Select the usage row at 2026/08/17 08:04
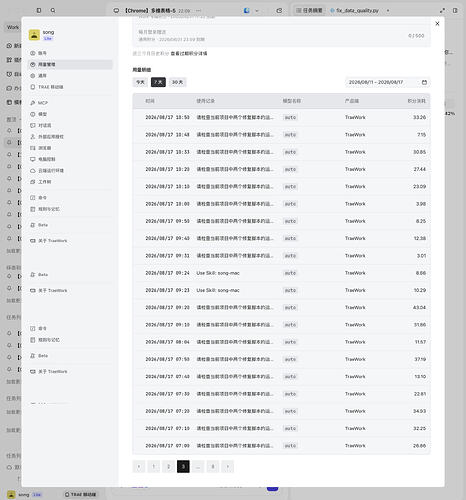The height and width of the screenshot is (500, 466). click(x=281, y=342)
